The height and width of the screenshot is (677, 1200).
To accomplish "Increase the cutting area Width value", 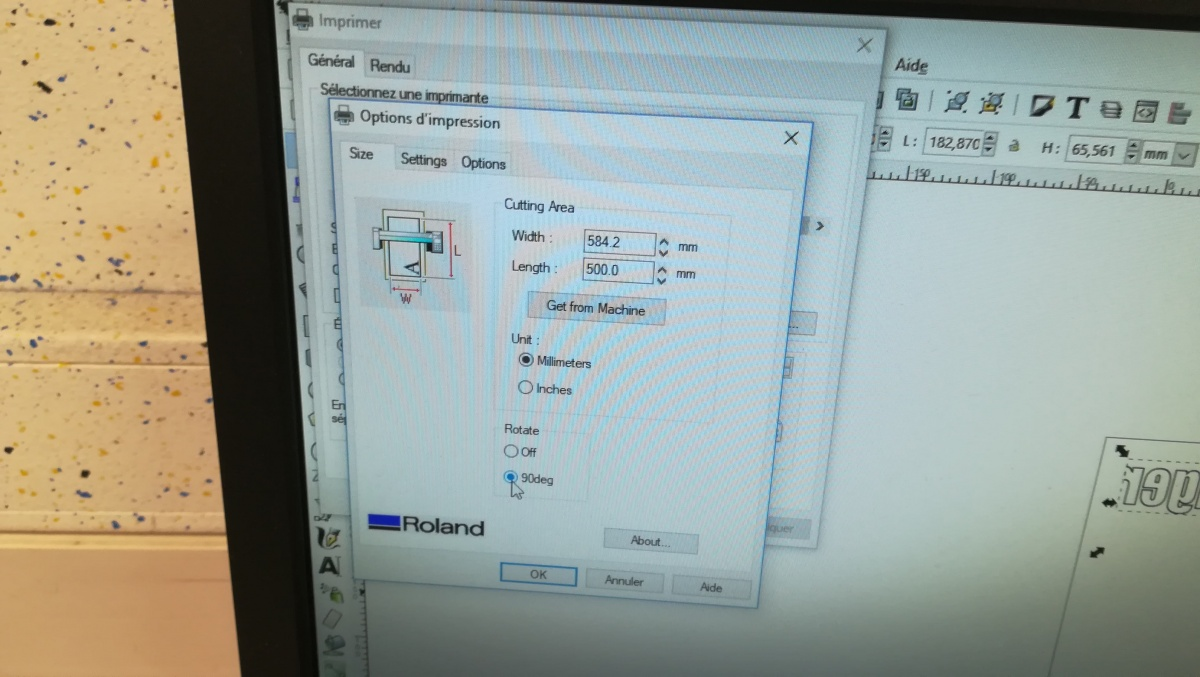I will click(x=663, y=239).
